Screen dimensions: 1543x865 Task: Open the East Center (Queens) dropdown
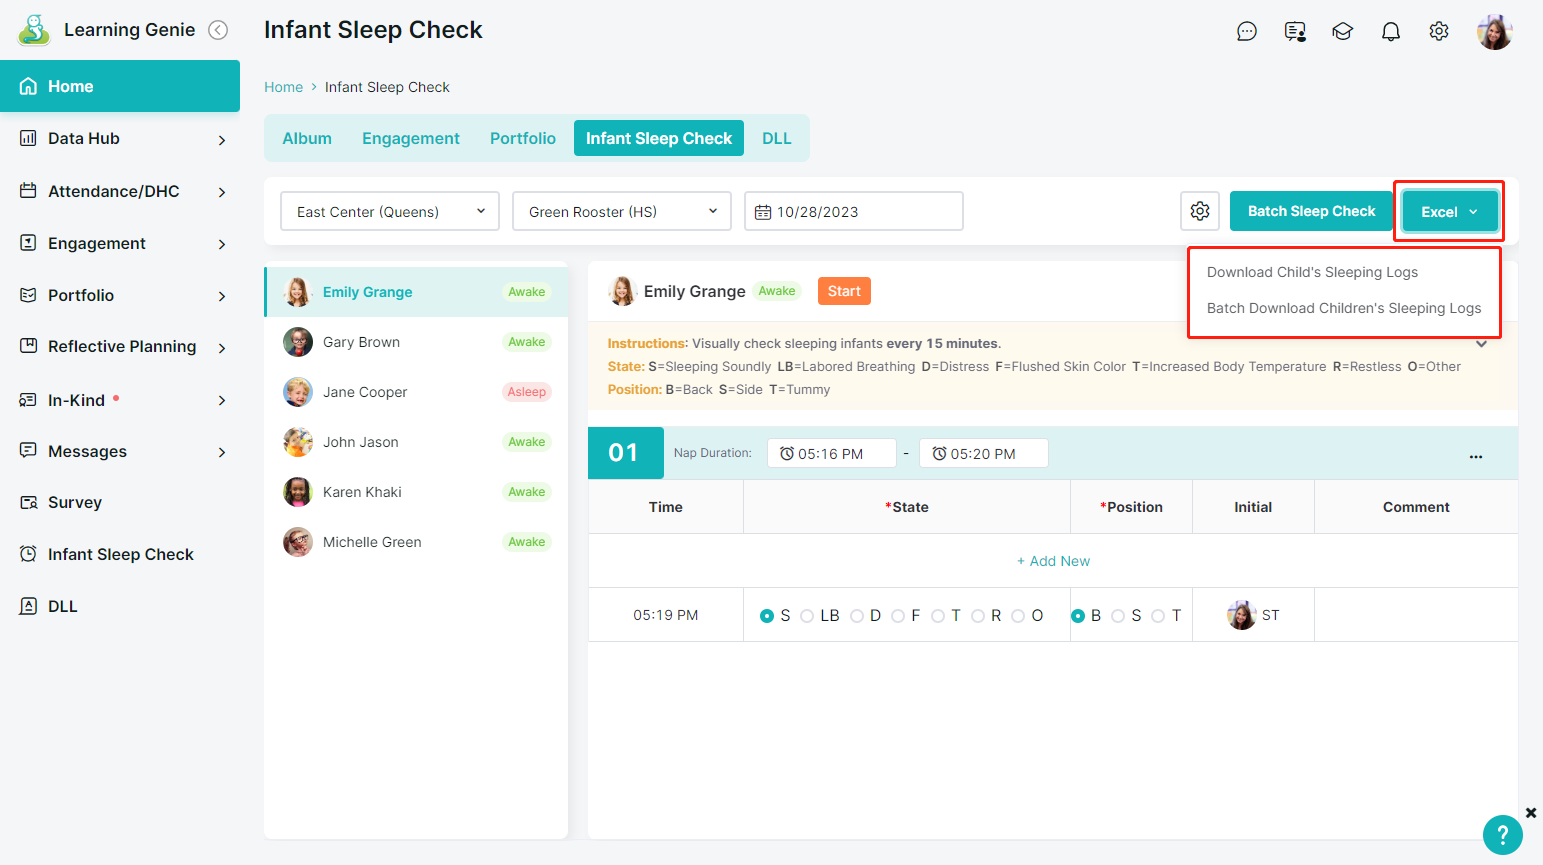point(389,212)
